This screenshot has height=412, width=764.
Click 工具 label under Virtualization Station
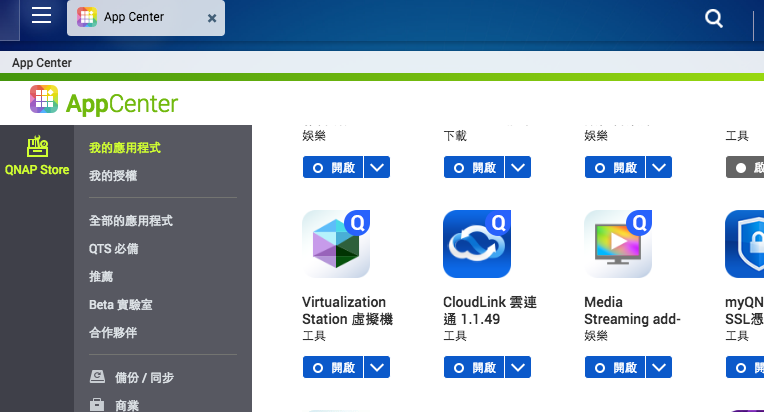pyautogui.click(x=314, y=336)
